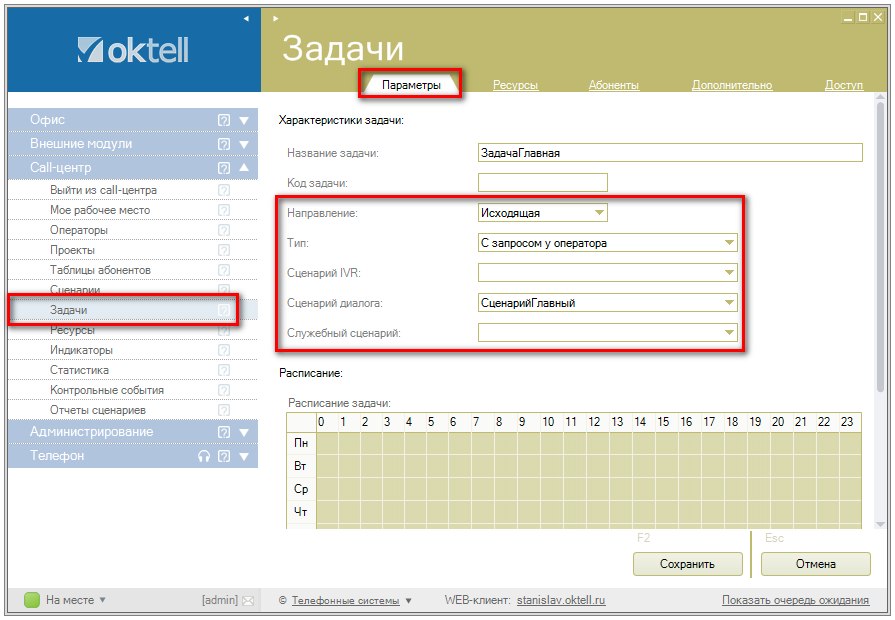Viewport: 895px width, 620px height.
Task: Click the help icon beside Проекты
Action: 224,250
